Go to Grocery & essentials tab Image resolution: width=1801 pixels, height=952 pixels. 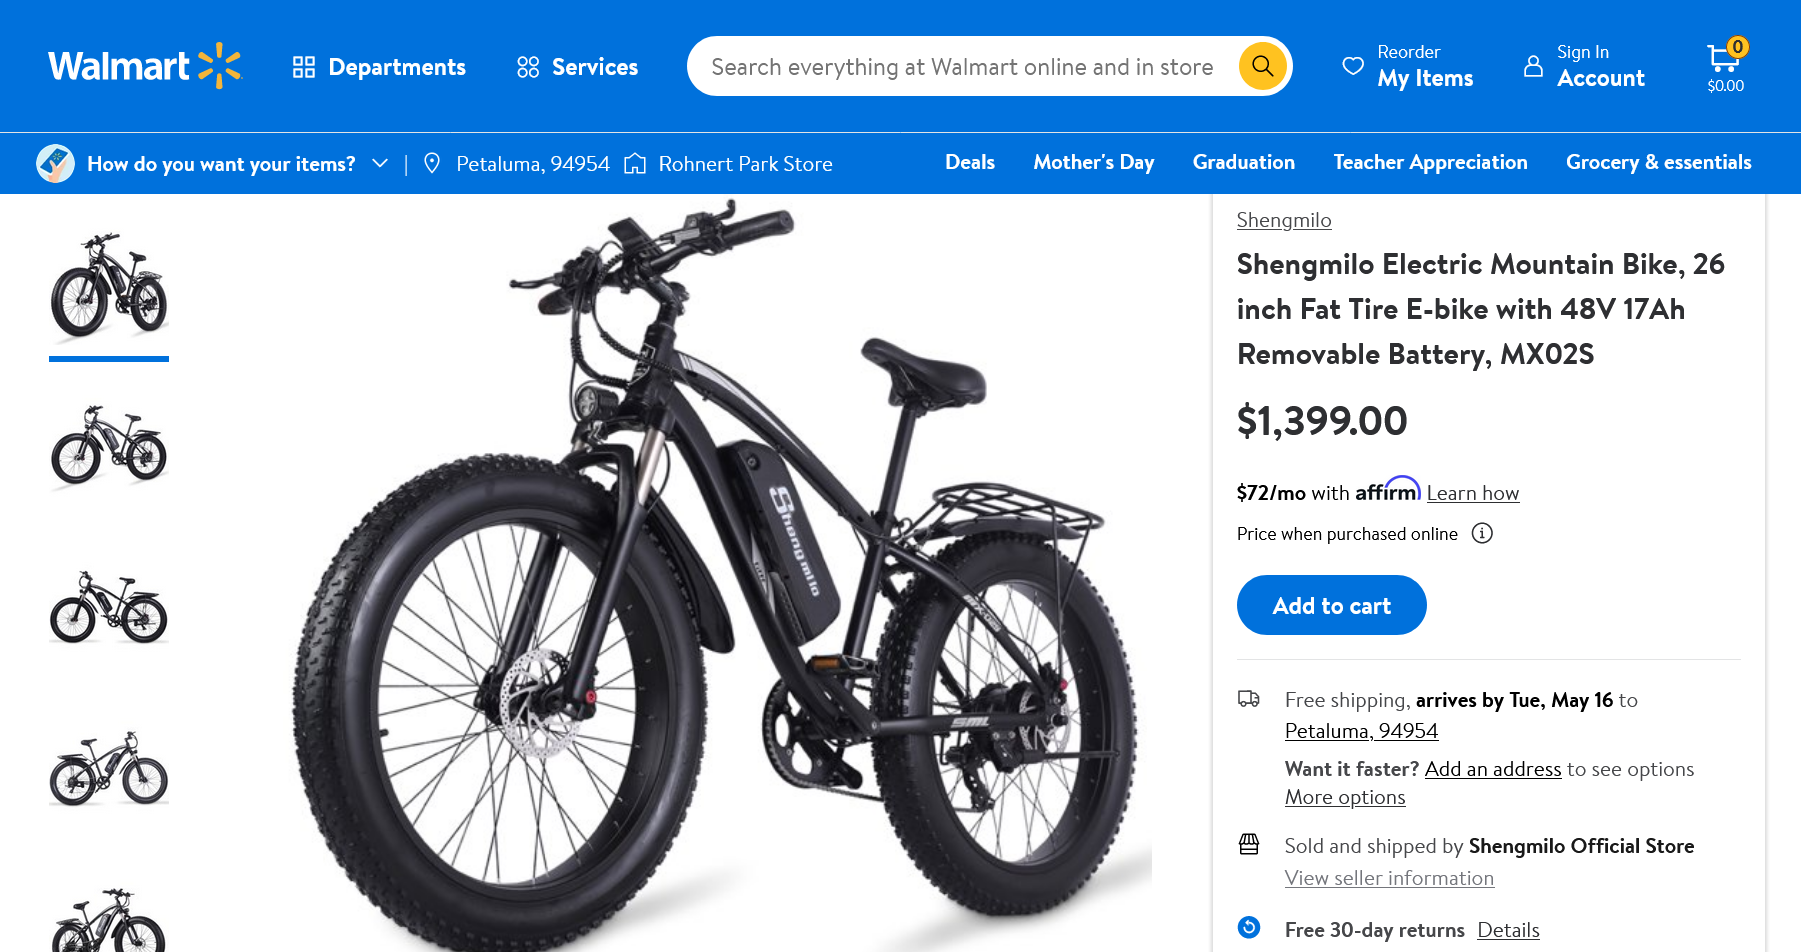tap(1658, 162)
